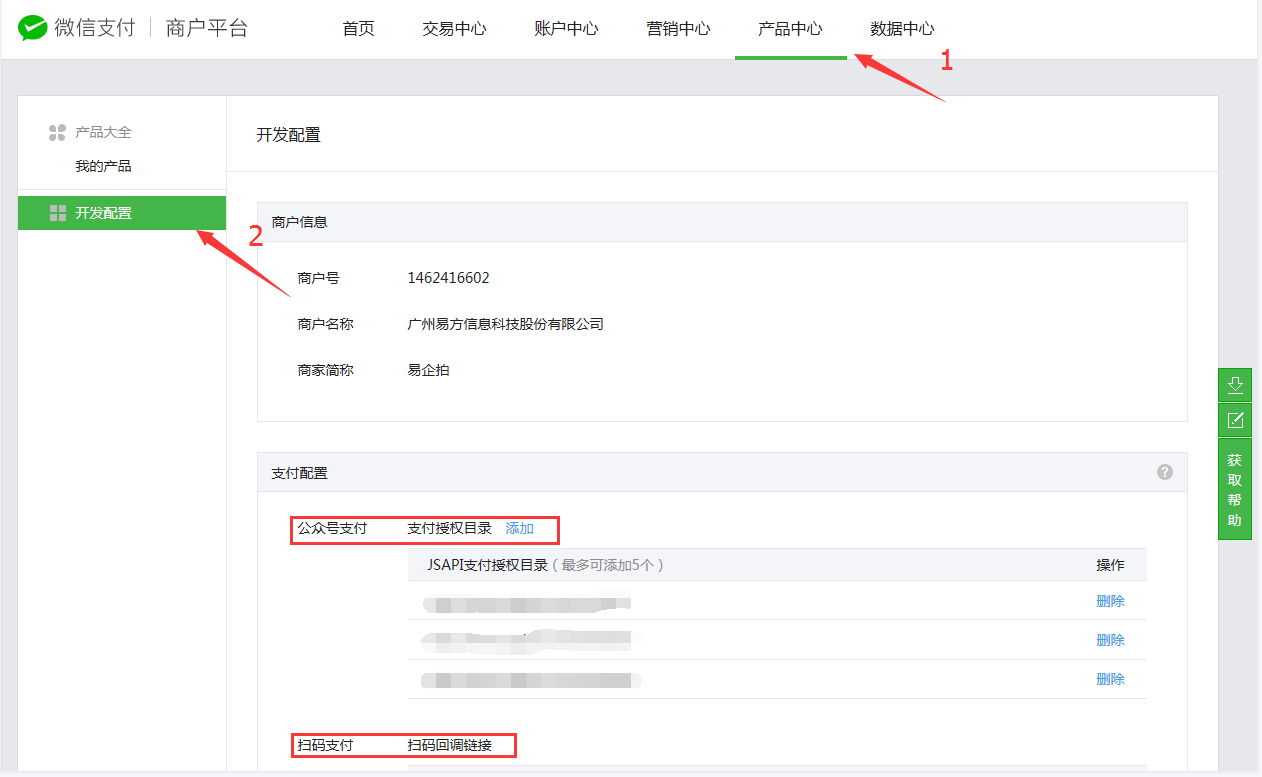Click the 产品大全 four-dot icon
The height and width of the screenshot is (777, 1262).
click(57, 132)
